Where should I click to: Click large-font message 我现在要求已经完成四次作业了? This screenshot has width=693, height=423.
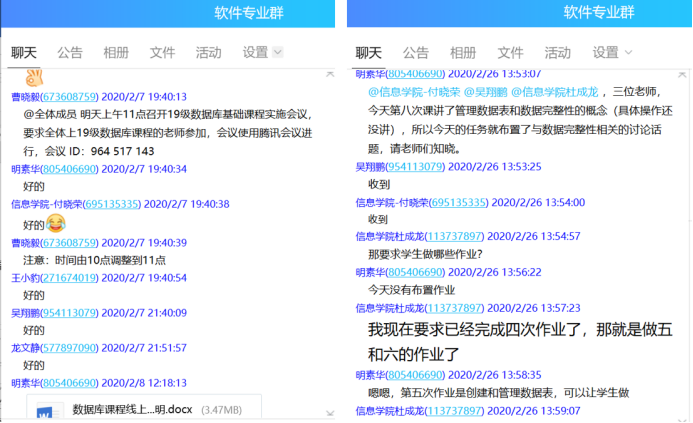coord(520,342)
